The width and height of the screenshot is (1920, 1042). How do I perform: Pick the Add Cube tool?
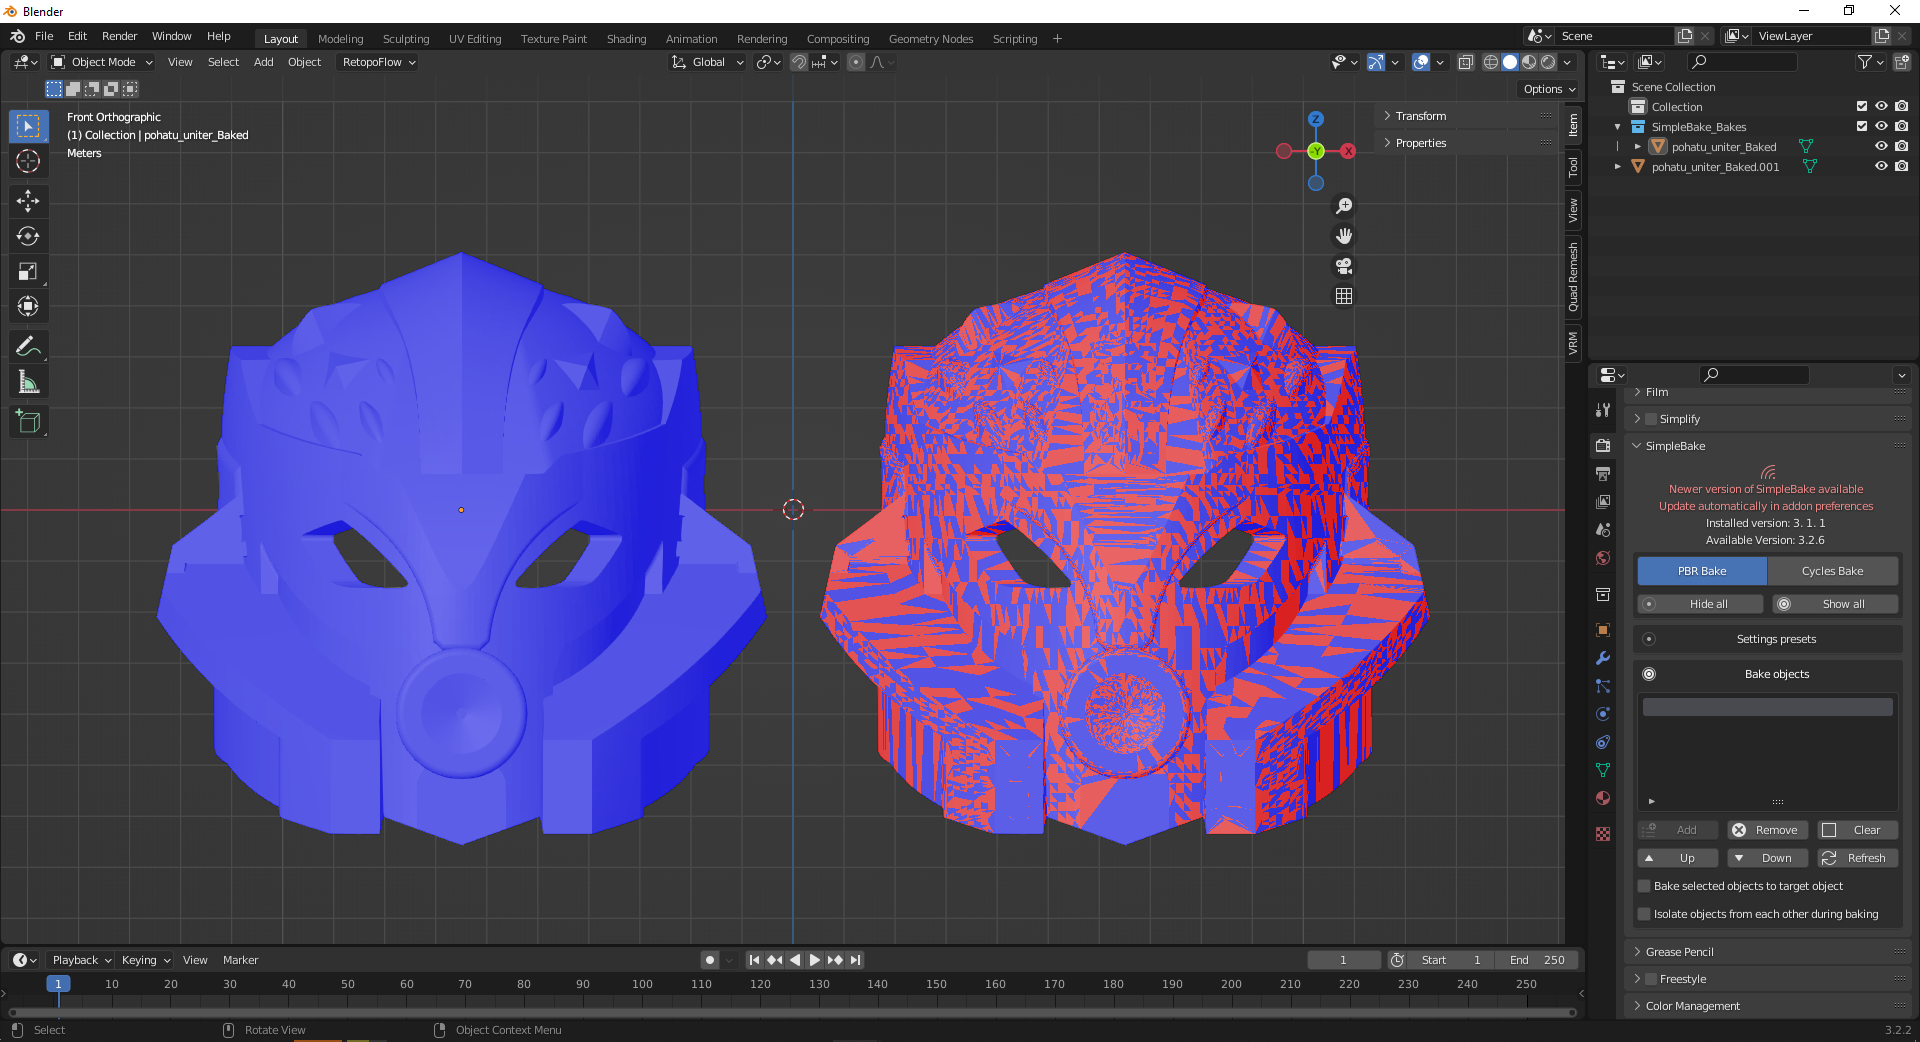[x=28, y=421]
